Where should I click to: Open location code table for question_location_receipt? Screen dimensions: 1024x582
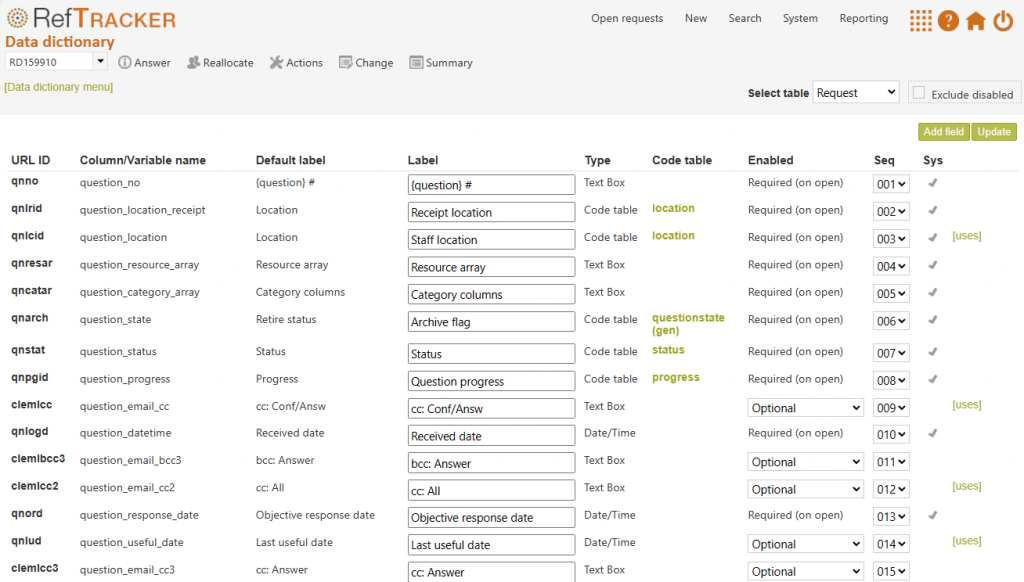tap(673, 208)
